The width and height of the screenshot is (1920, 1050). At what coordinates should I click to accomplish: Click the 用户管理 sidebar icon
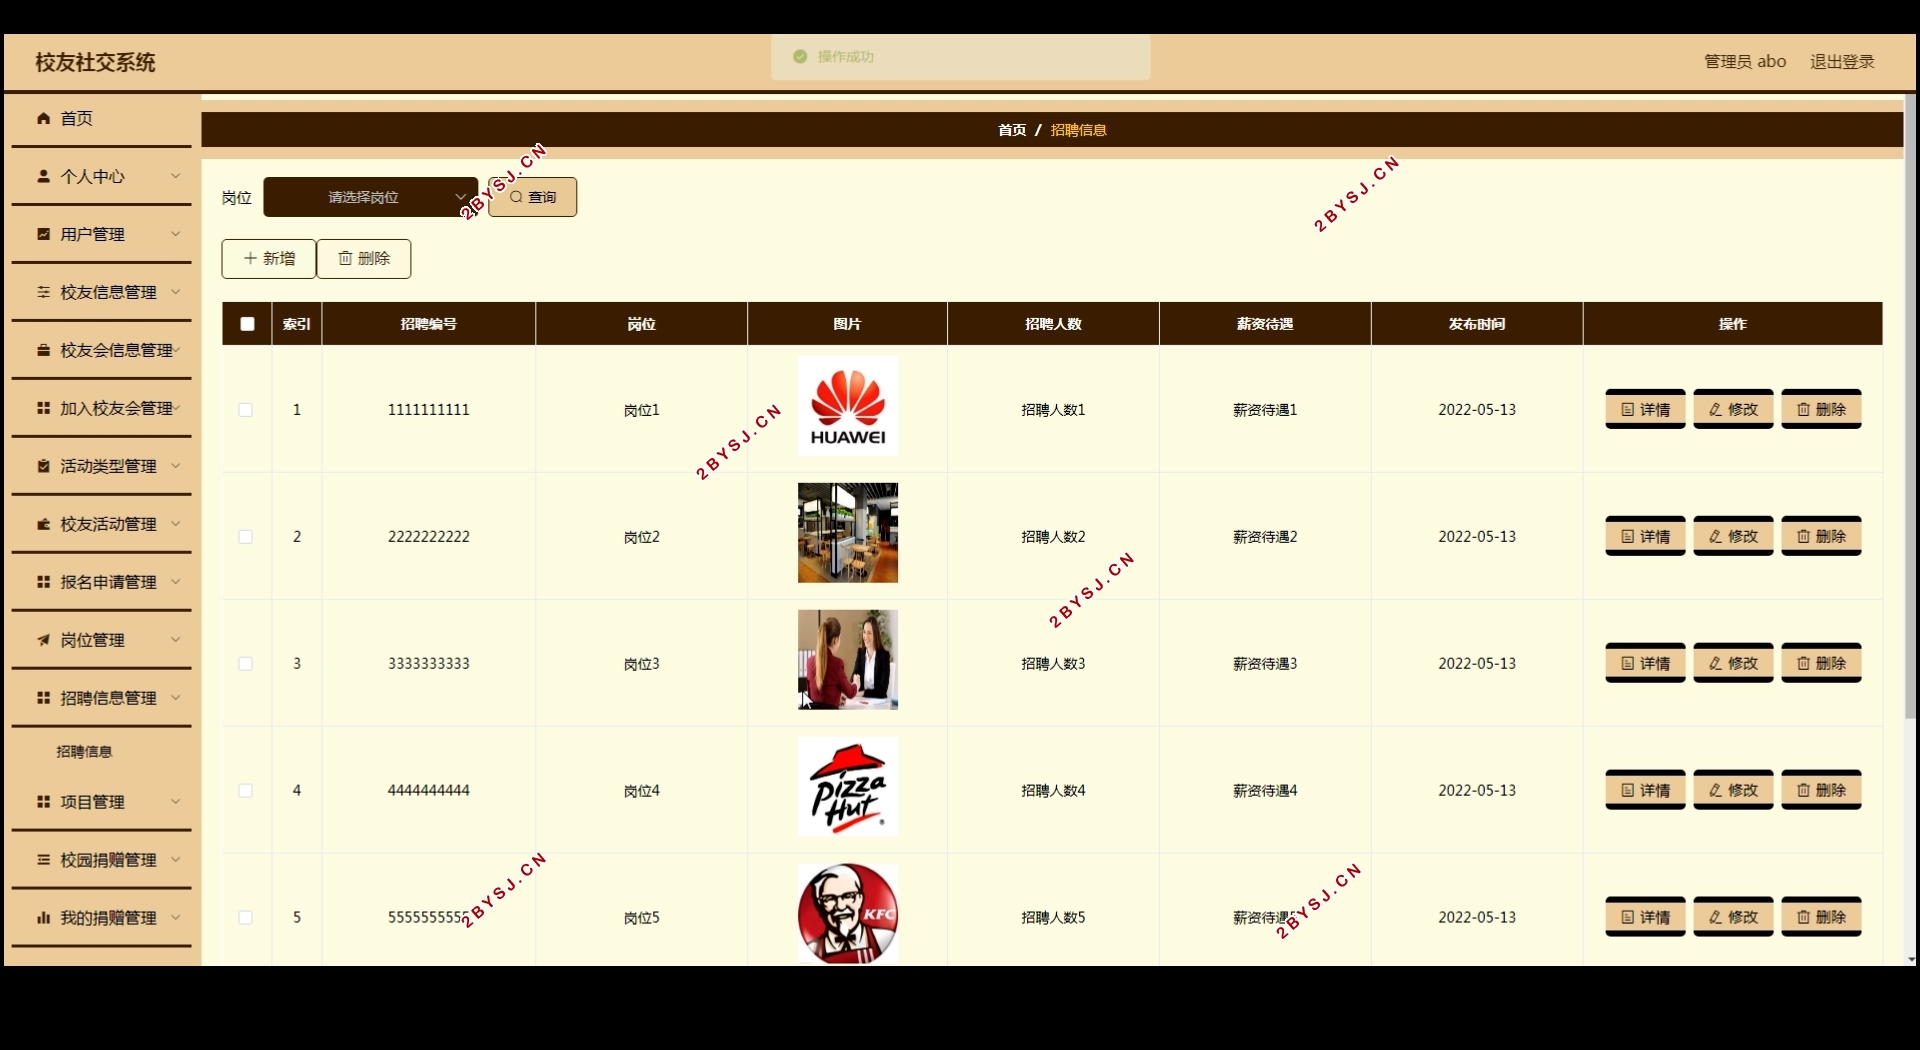43,234
